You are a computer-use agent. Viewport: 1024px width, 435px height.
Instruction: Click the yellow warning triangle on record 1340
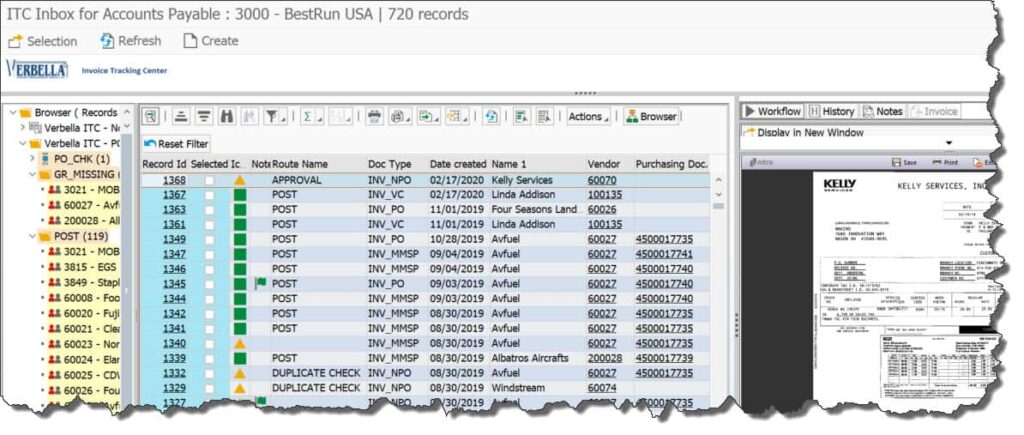point(240,344)
